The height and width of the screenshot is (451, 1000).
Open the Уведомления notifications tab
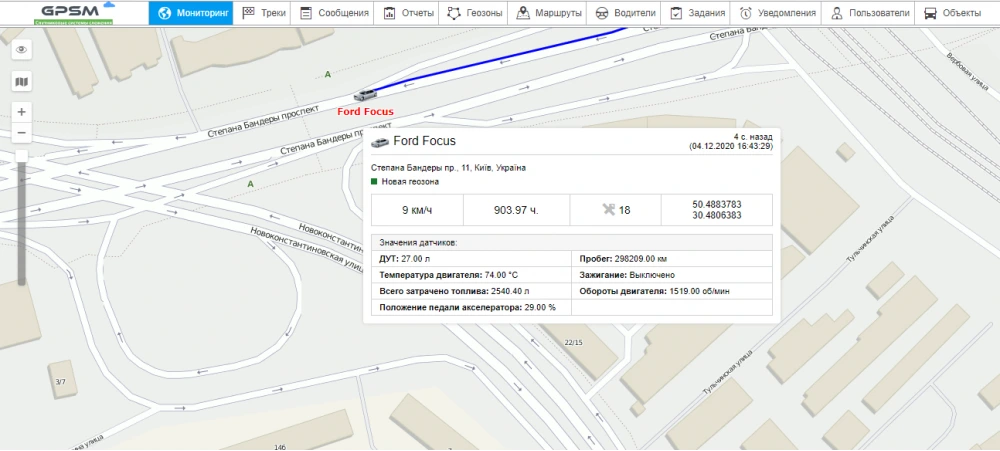point(776,14)
